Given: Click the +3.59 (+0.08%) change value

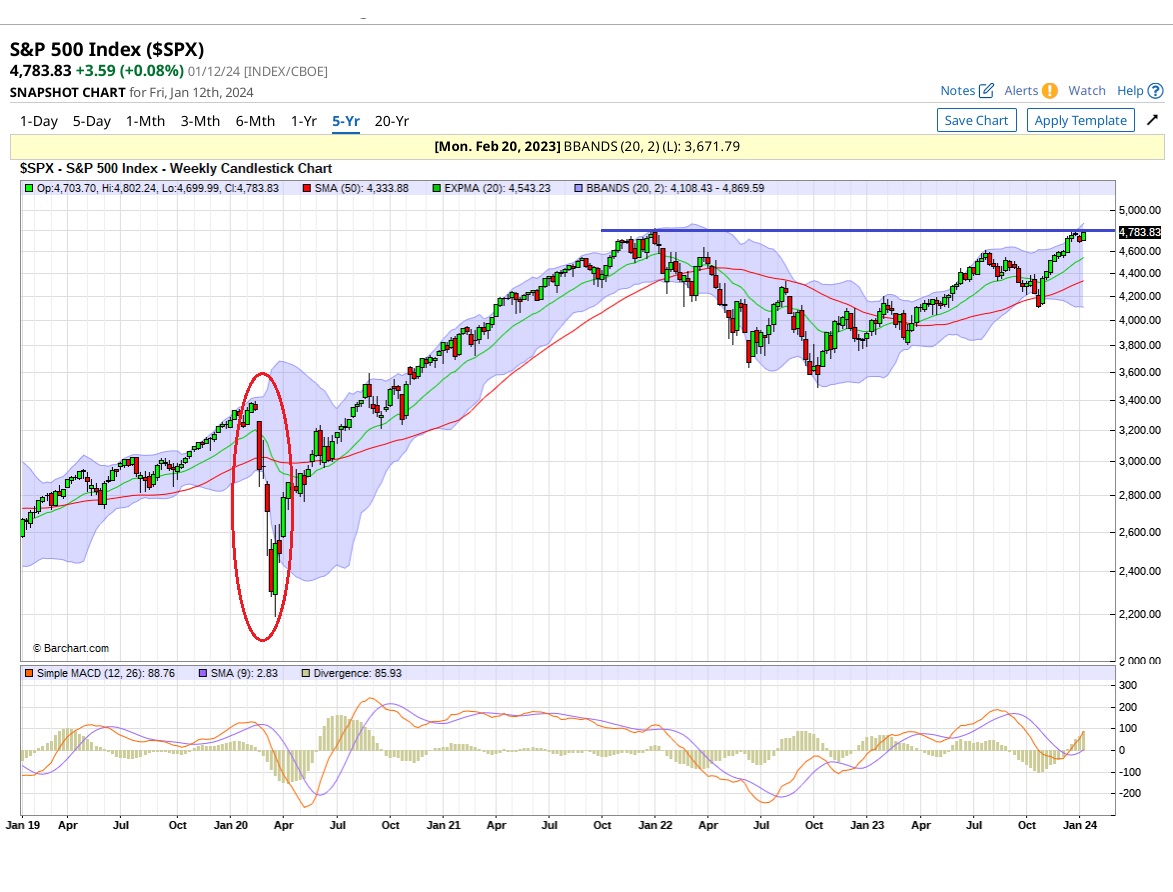Looking at the screenshot, I should tap(129, 71).
